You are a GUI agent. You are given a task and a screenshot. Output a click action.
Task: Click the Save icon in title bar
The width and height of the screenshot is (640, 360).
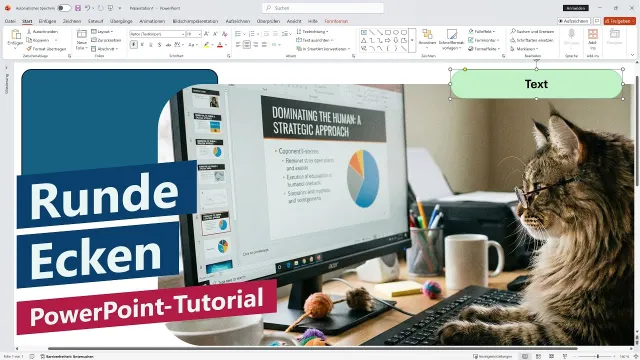pyautogui.click(x=78, y=8)
